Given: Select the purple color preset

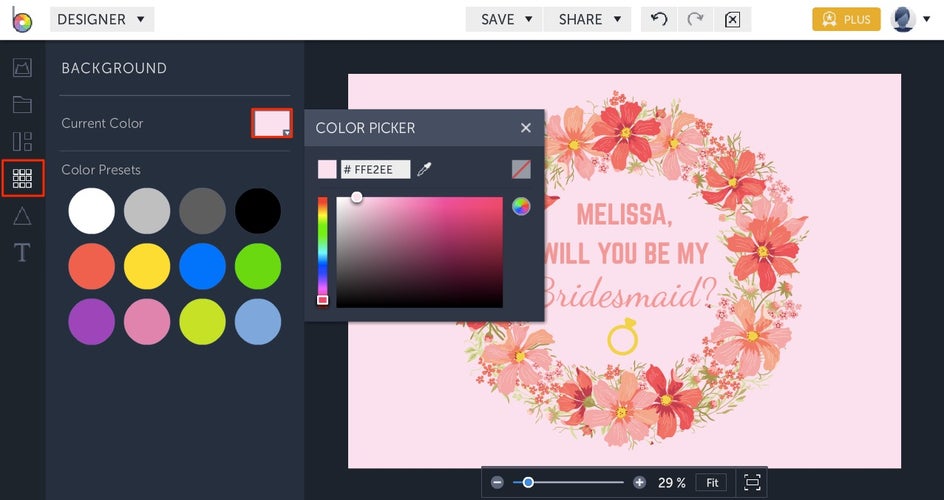Looking at the screenshot, I should 92,321.
